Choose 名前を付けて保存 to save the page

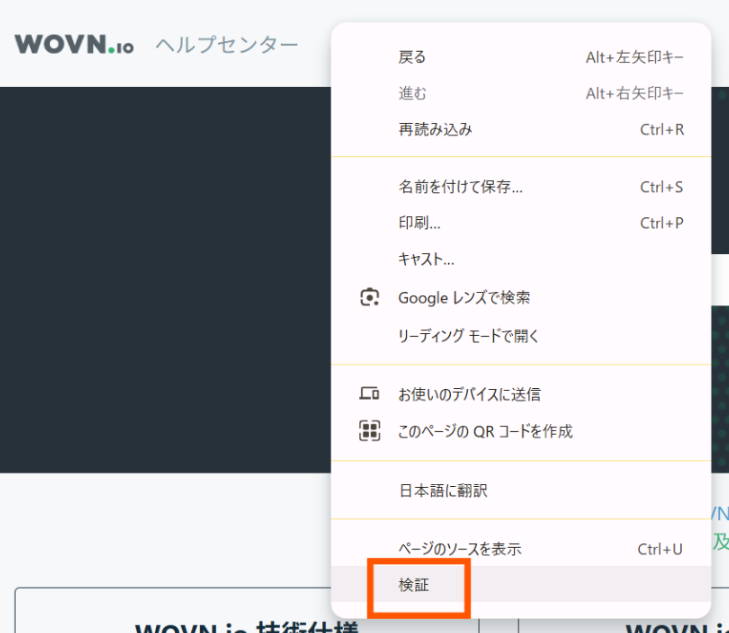[x=460, y=187]
